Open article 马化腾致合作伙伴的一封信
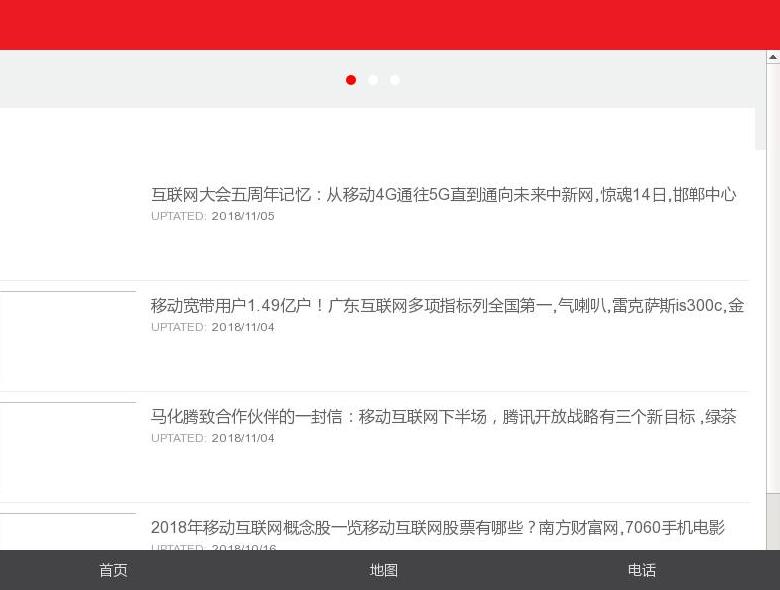Viewport: 780px width, 590px height. tap(443, 416)
